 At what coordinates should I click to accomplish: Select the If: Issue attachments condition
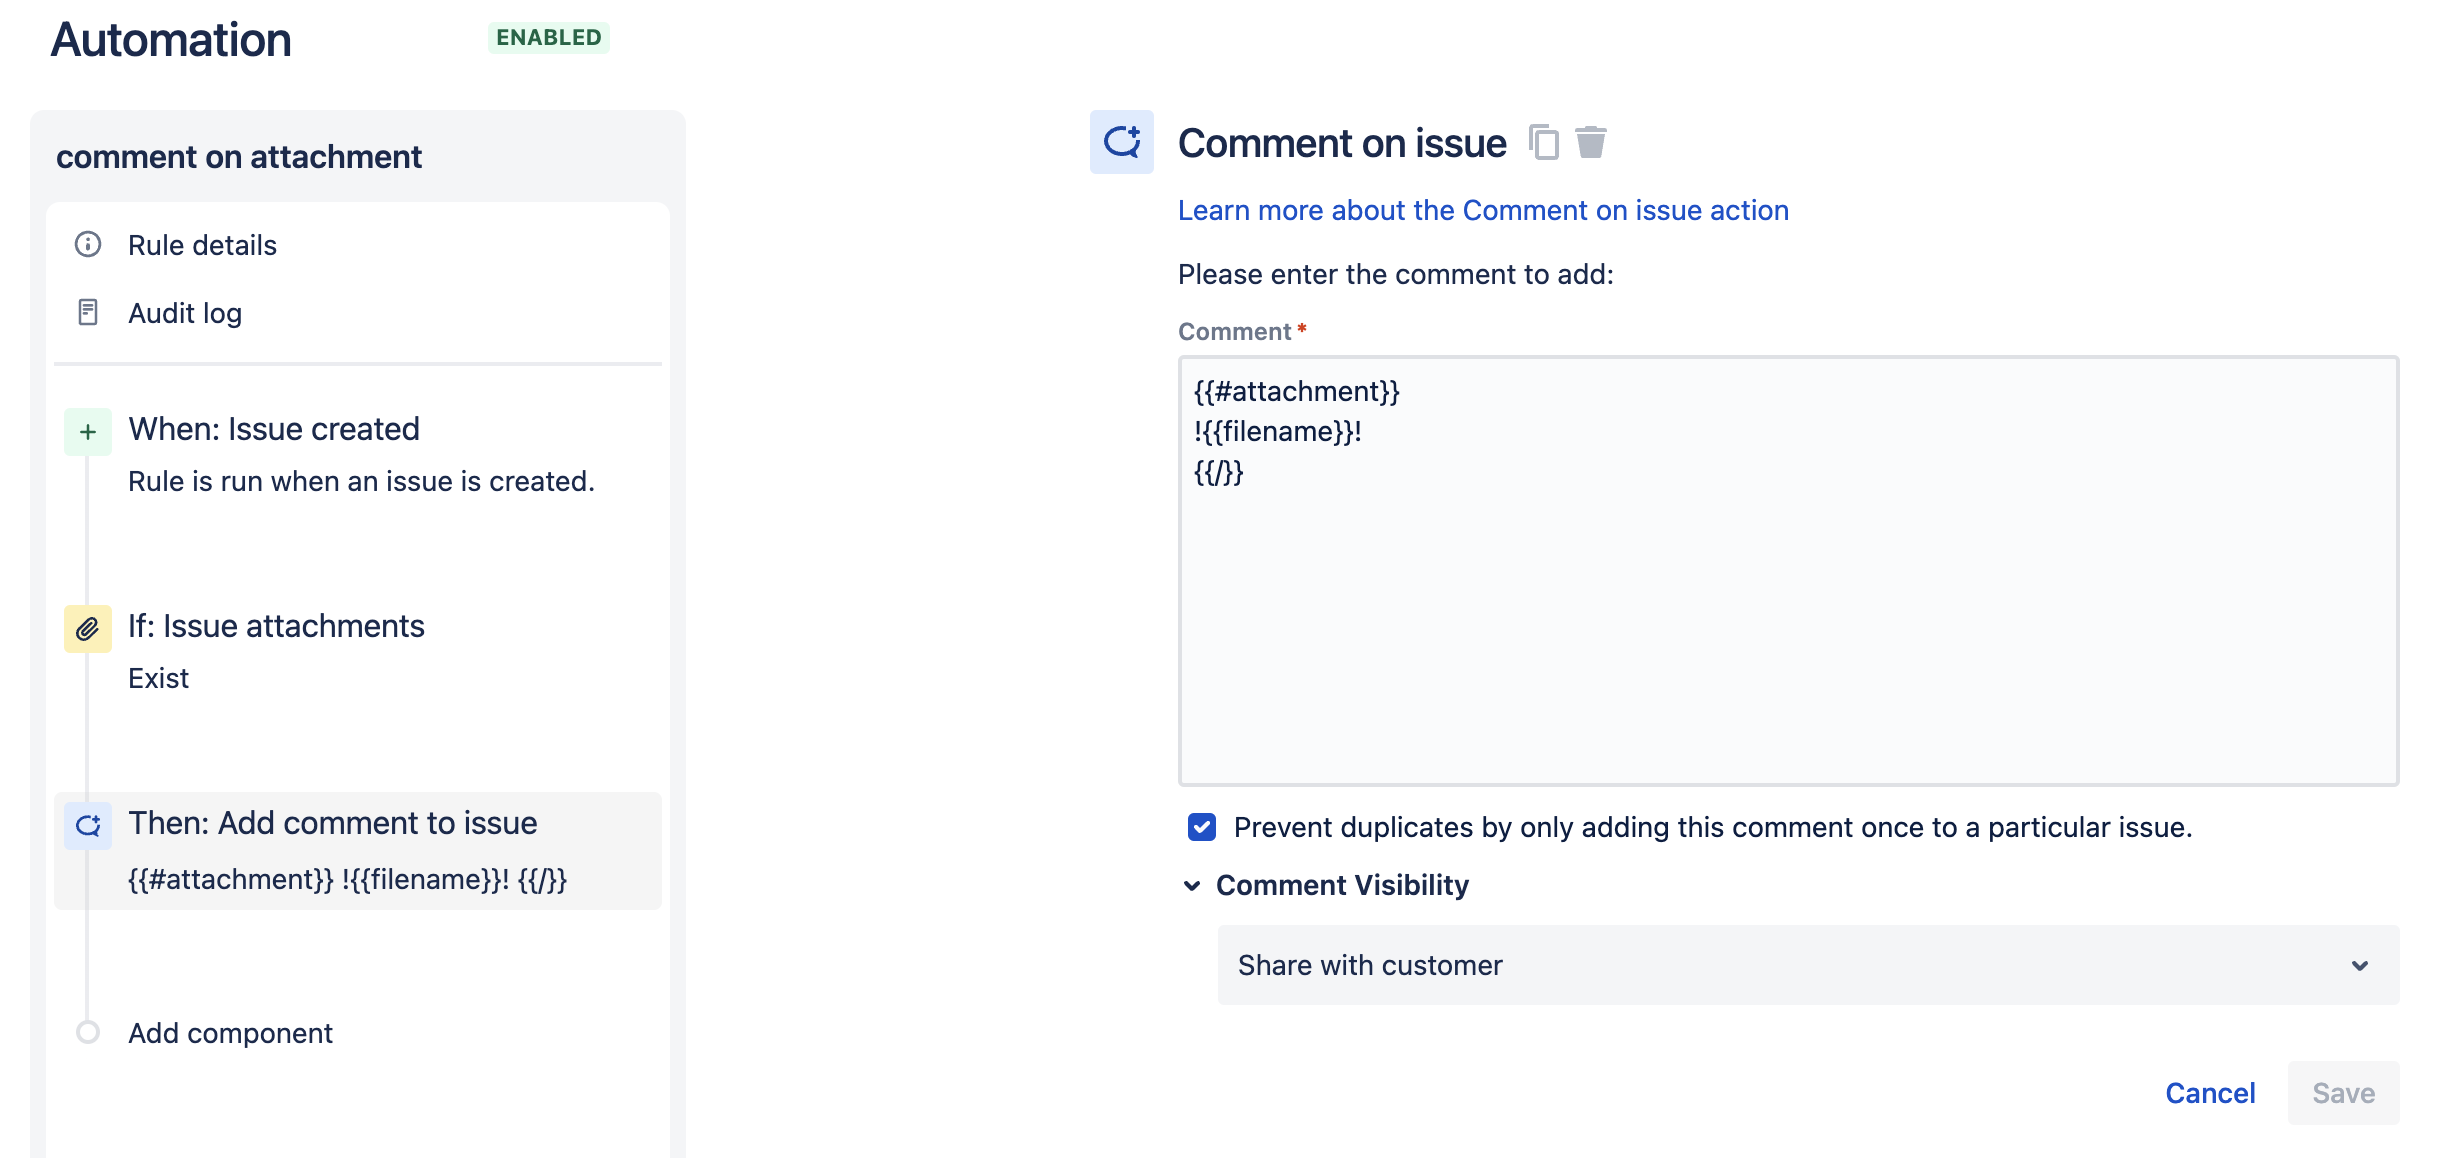coord(276,626)
